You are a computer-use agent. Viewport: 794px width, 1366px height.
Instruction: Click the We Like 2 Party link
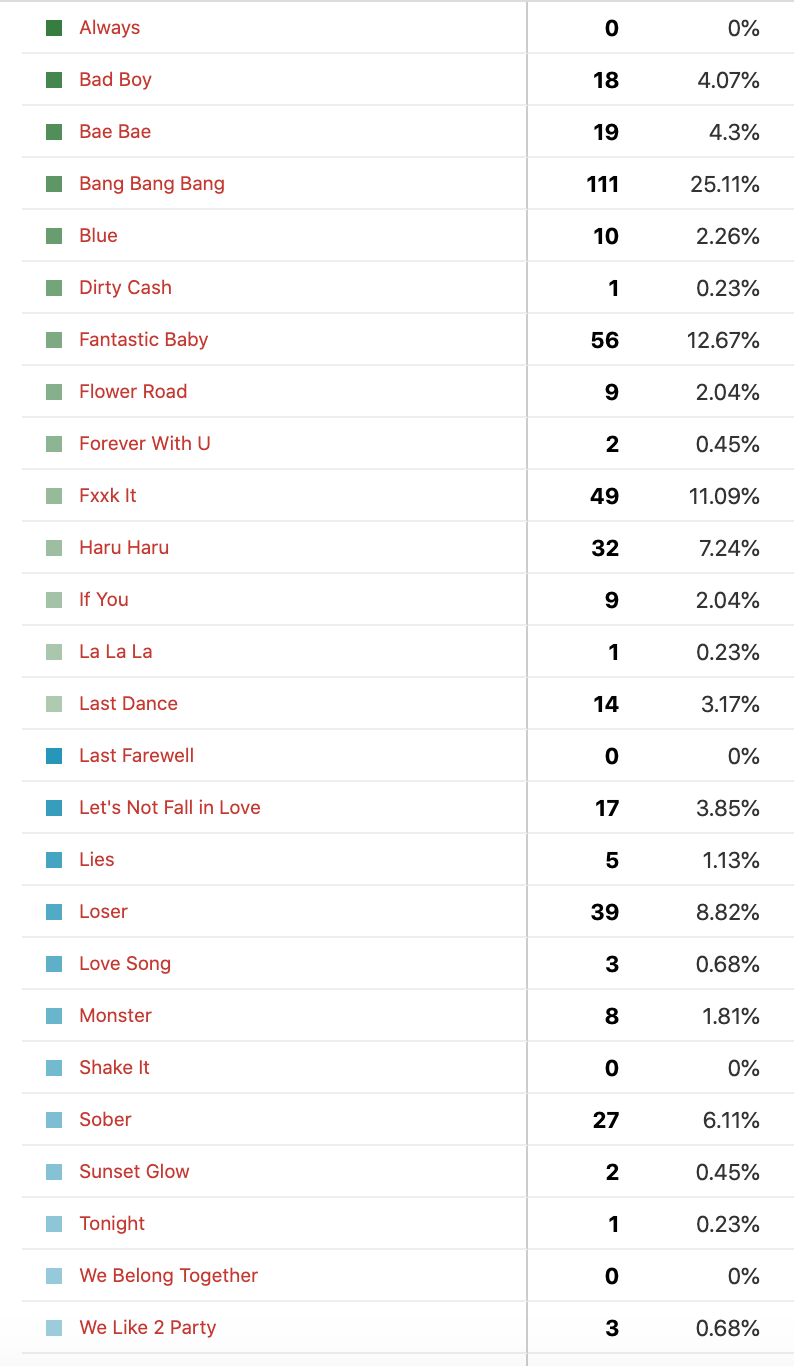tap(148, 1328)
